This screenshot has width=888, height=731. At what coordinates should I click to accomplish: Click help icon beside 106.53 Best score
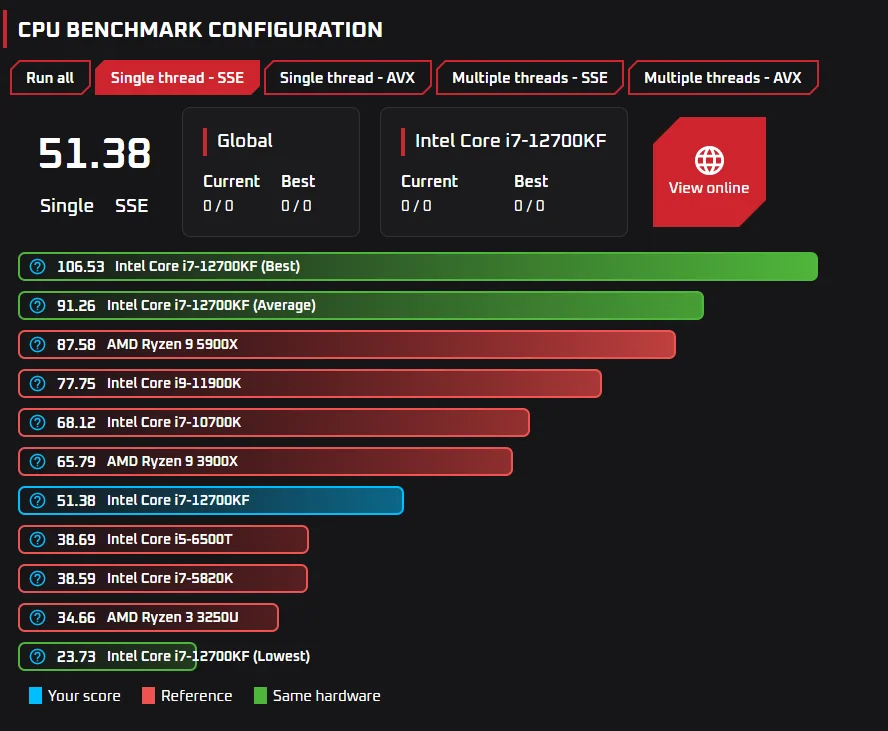point(37,267)
